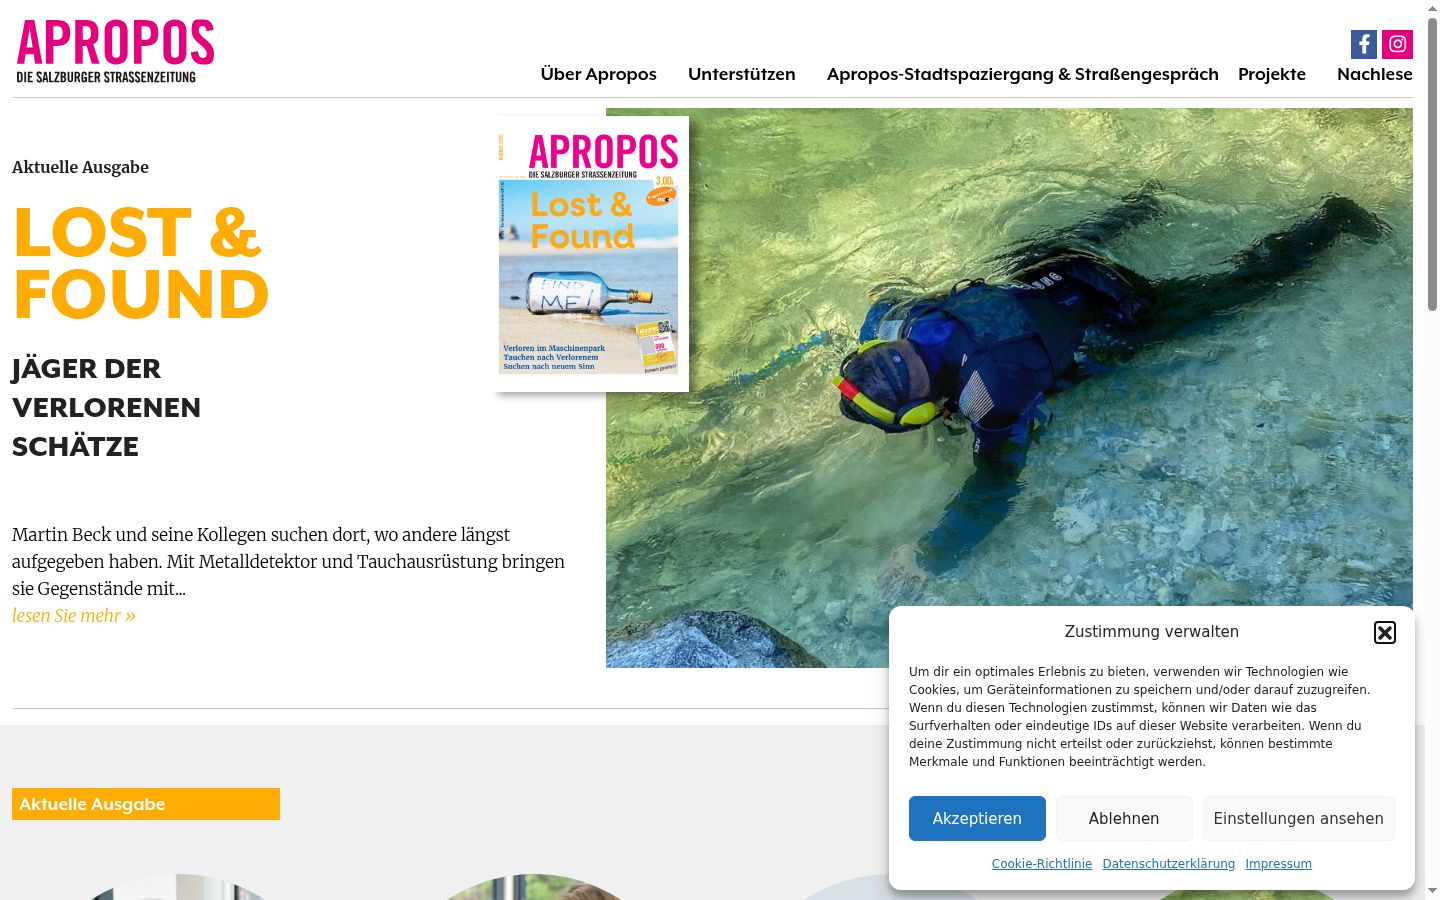Click the Jäger der verlorenen Schätze subheading
Image resolution: width=1440 pixels, height=900 pixels.
pyautogui.click(x=107, y=407)
